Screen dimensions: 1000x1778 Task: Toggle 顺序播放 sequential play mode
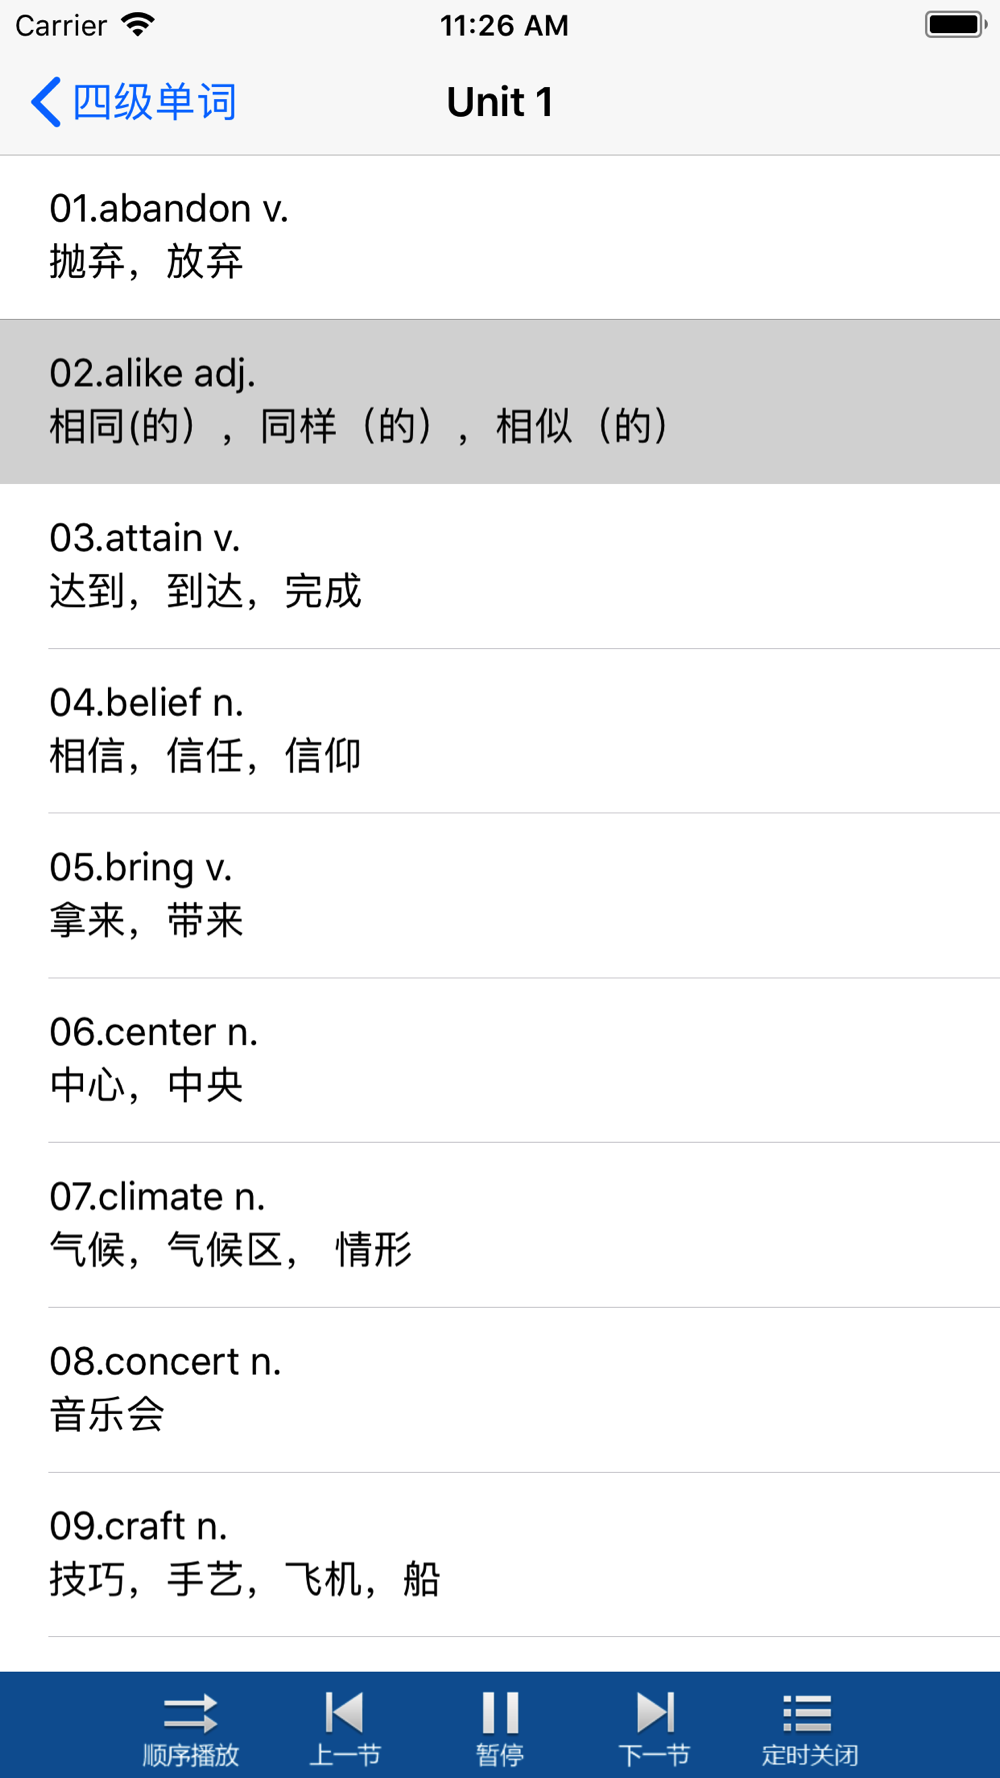click(x=190, y=1729)
